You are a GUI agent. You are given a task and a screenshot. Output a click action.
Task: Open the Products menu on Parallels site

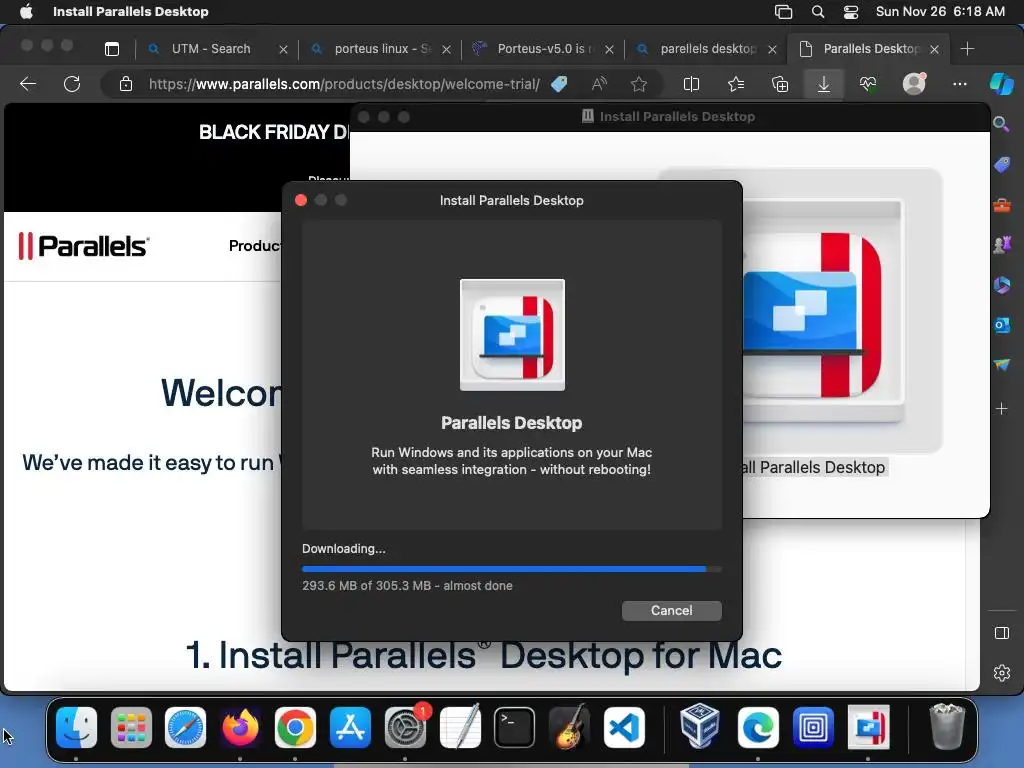(x=255, y=246)
